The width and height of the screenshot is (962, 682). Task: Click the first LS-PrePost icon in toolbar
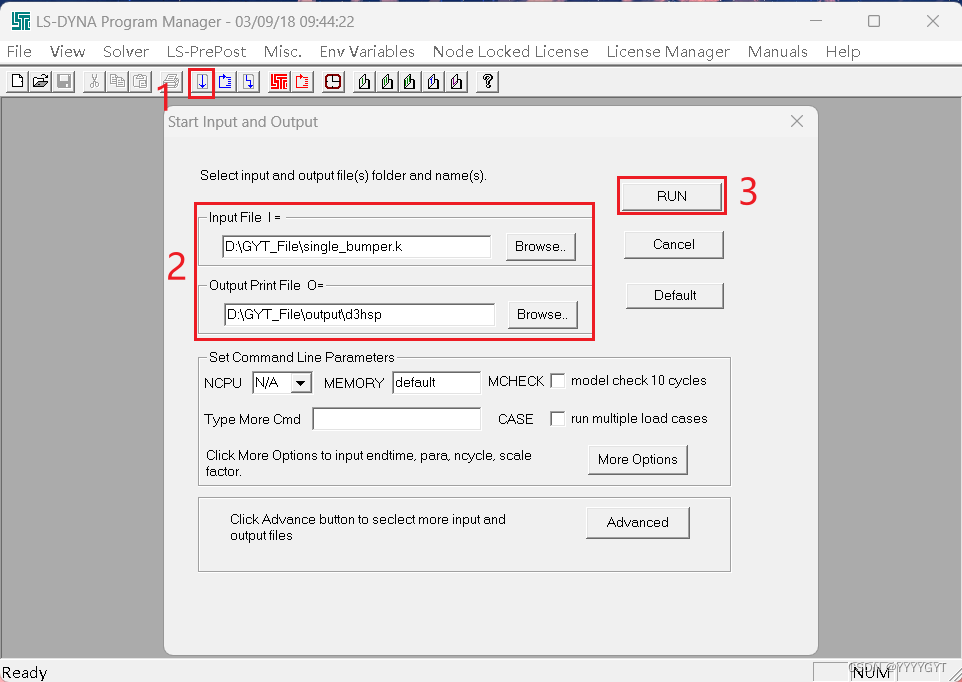point(364,82)
